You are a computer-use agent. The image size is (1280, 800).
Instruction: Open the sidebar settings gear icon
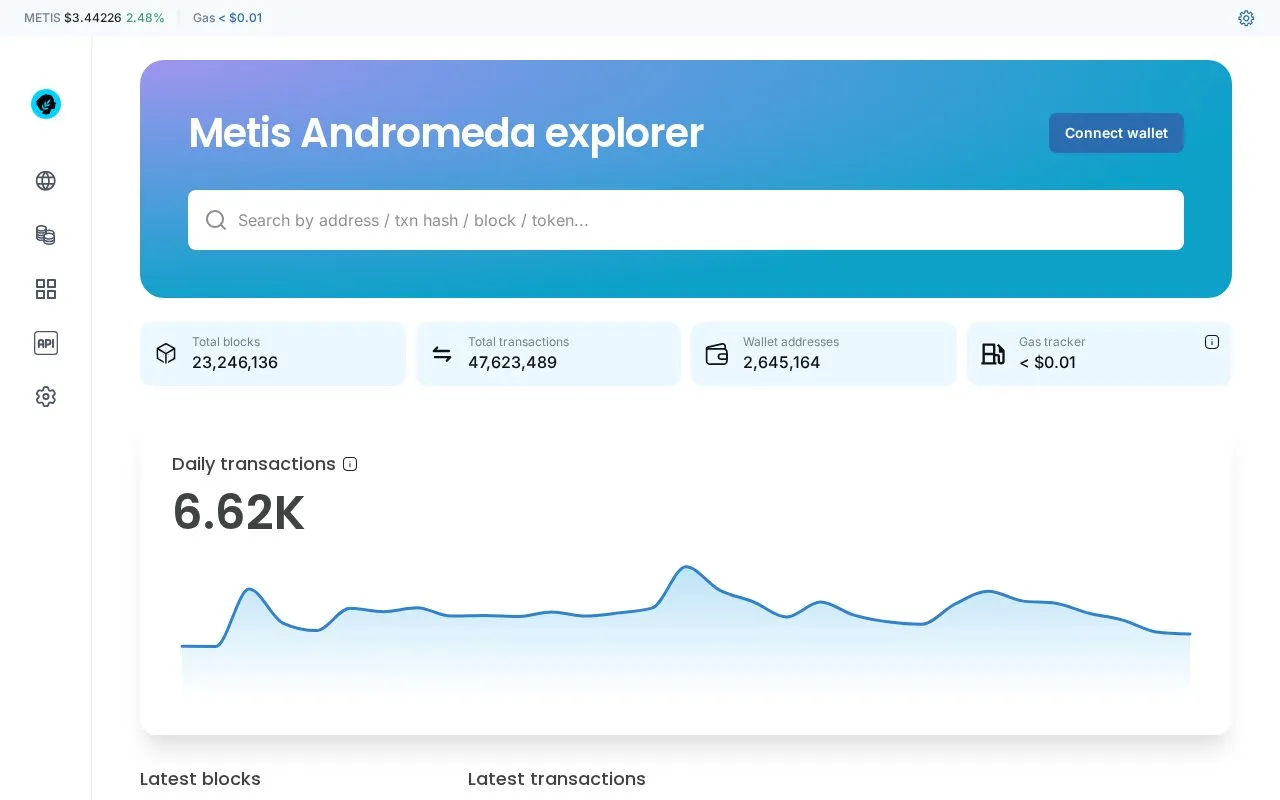coord(46,397)
